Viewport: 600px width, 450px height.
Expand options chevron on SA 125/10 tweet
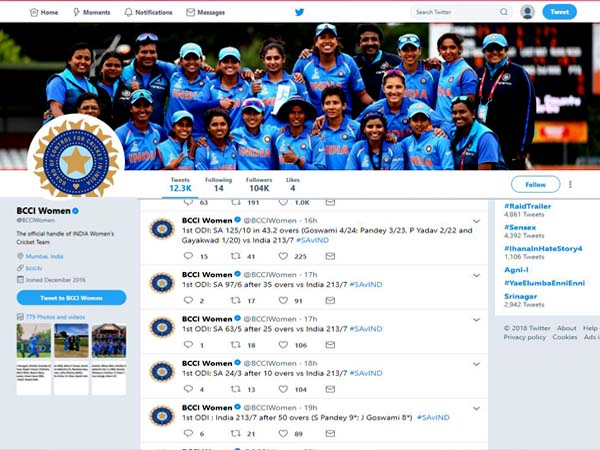click(476, 221)
